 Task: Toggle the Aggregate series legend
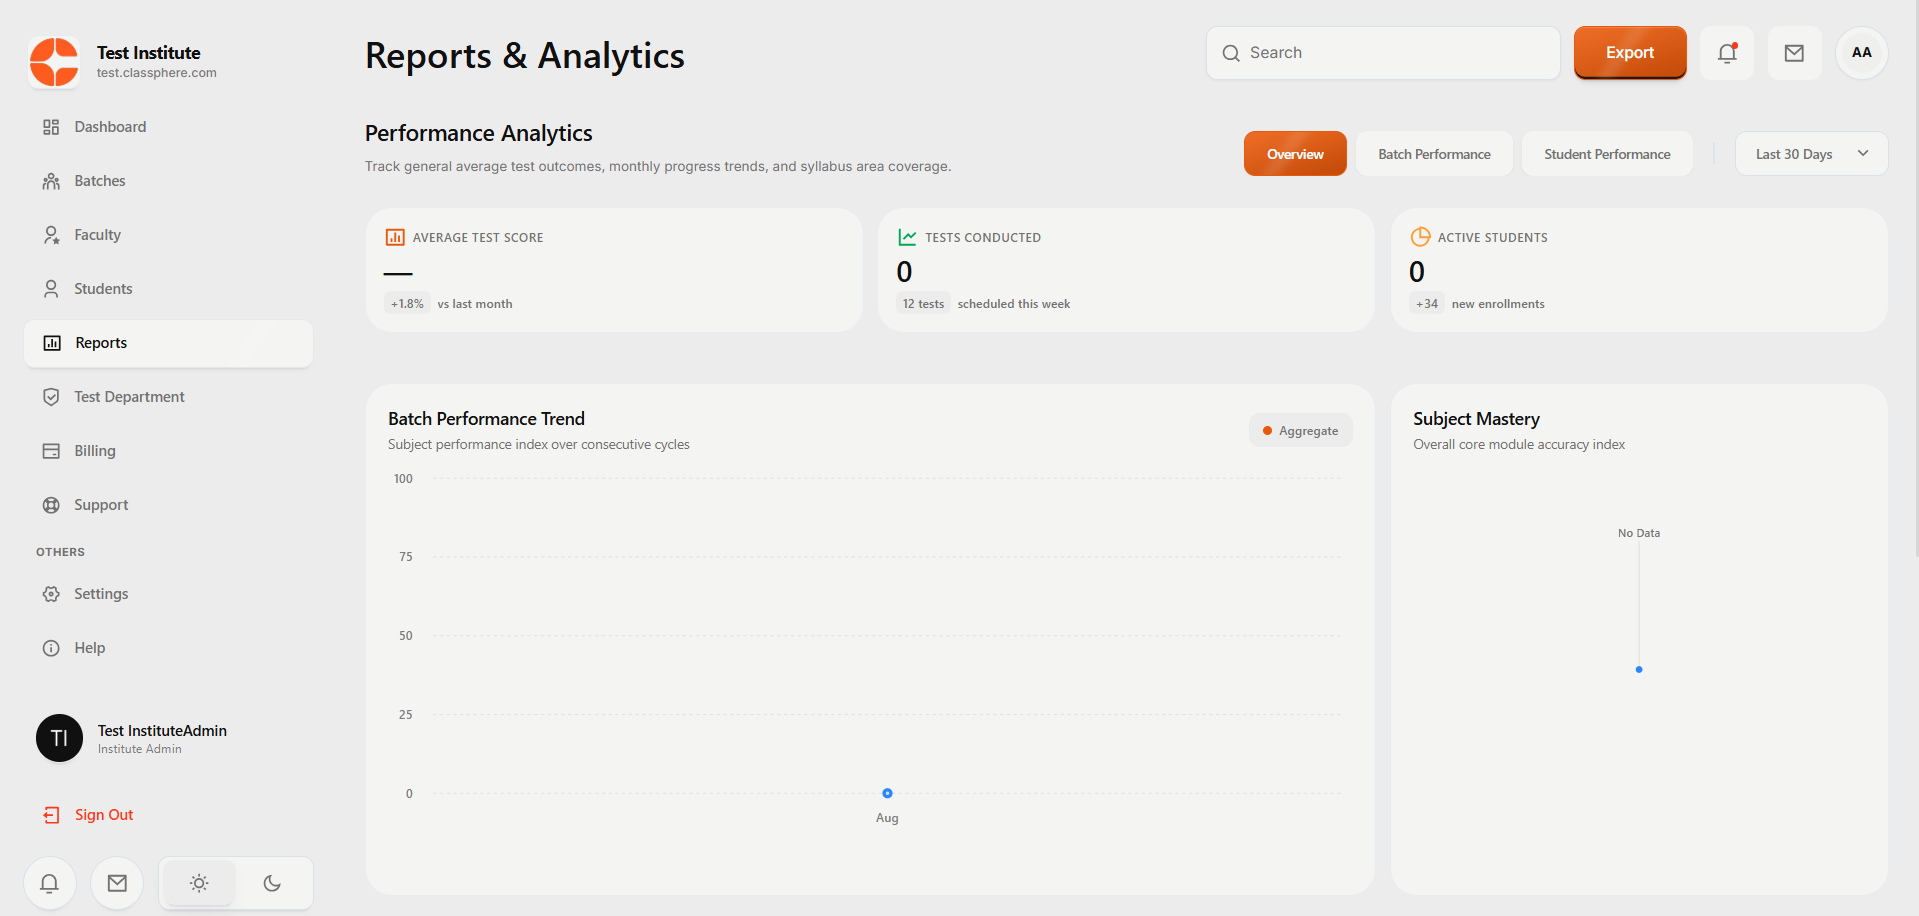(x=1300, y=431)
